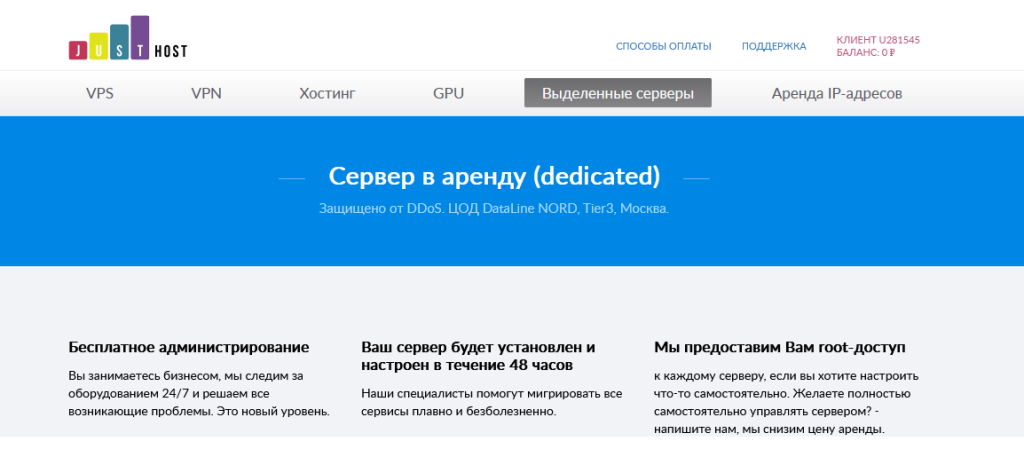Open the Способы оплаты link
The image size is (1024, 449).
pos(663,46)
